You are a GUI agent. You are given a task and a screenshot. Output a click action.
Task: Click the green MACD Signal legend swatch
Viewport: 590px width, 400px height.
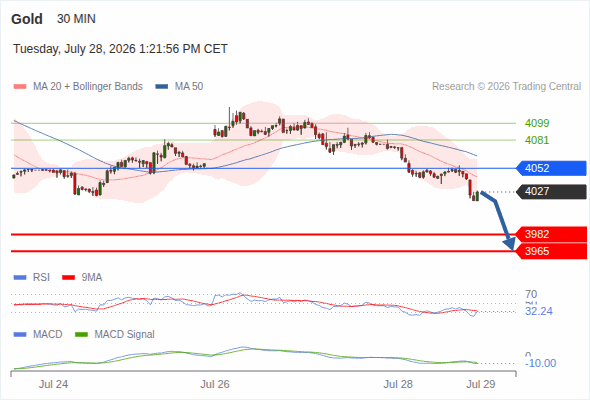point(81,335)
